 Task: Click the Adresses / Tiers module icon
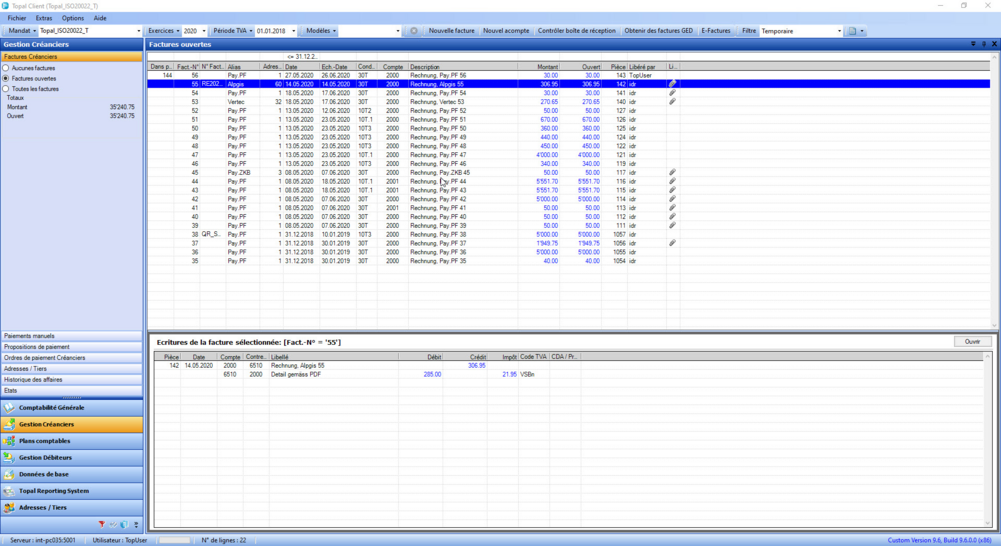click(x=10, y=508)
